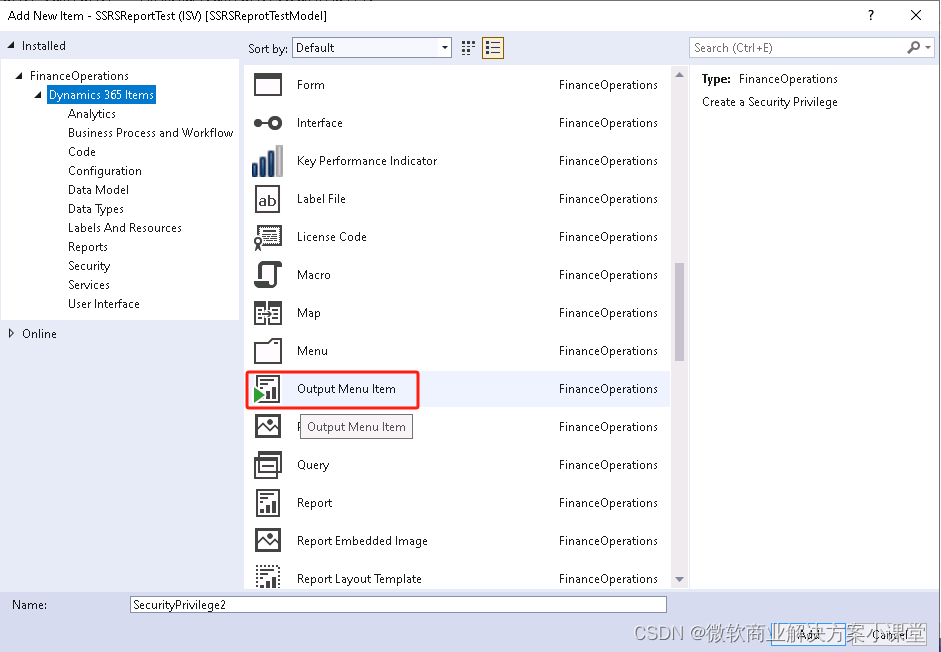
Task: Click the image icon above Query
Action: coord(268,427)
